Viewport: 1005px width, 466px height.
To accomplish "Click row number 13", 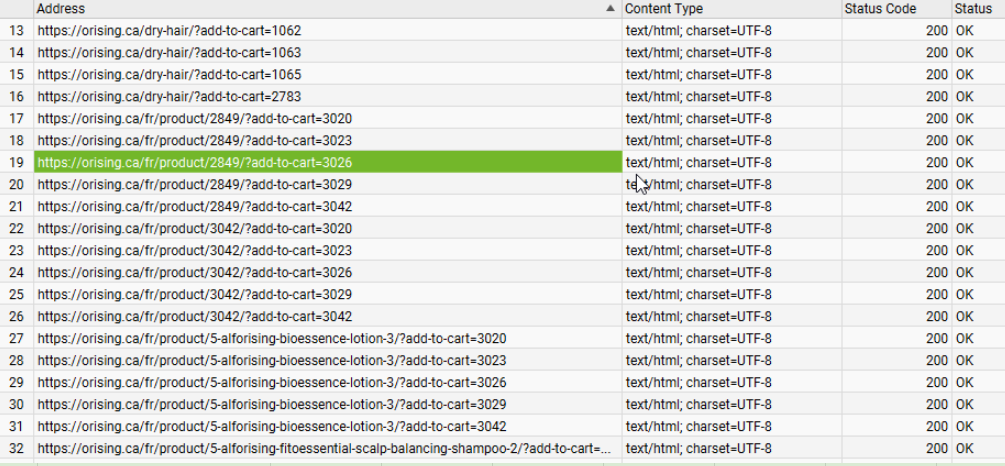I will (17, 31).
